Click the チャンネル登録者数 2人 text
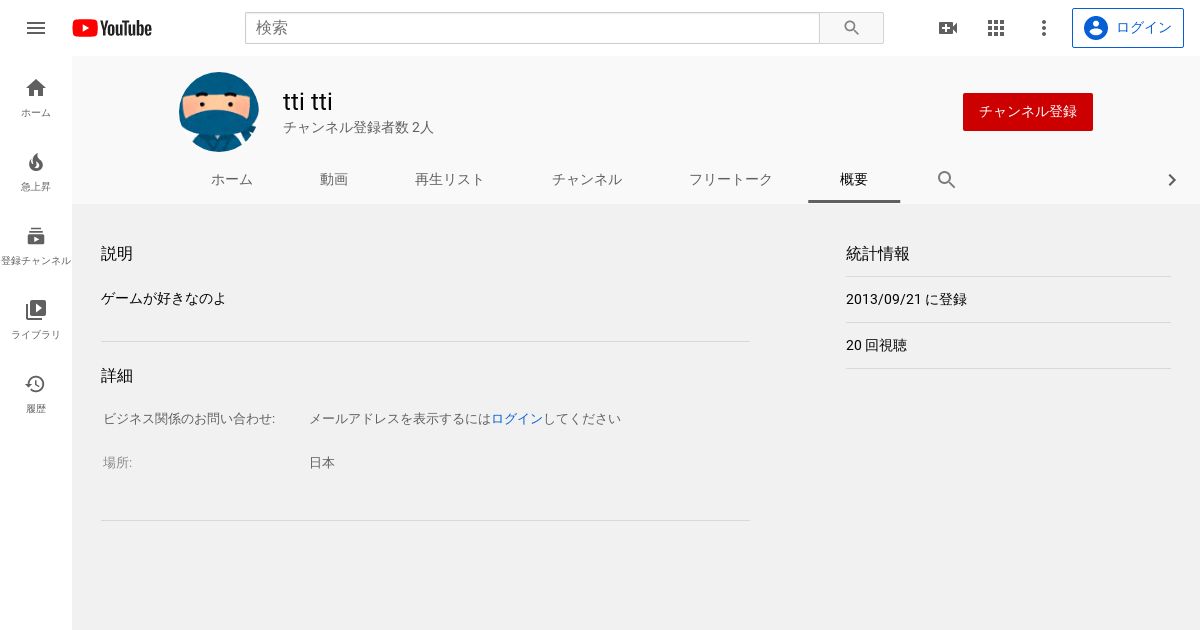This screenshot has height=630, width=1200. coord(358,128)
